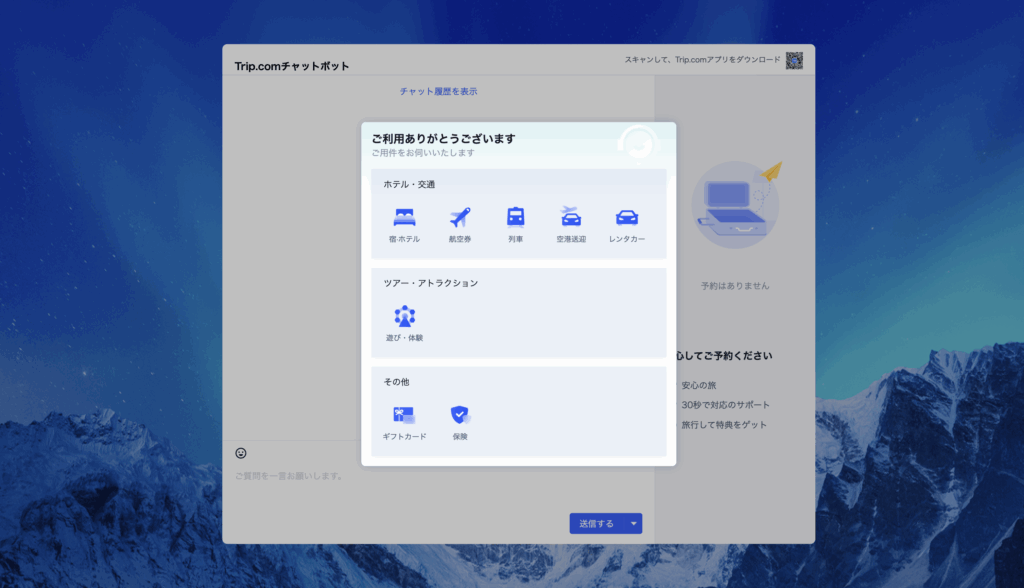
Task: Click the スキャンして Trip.comアプリをダウンロード text
Action: tap(702, 60)
